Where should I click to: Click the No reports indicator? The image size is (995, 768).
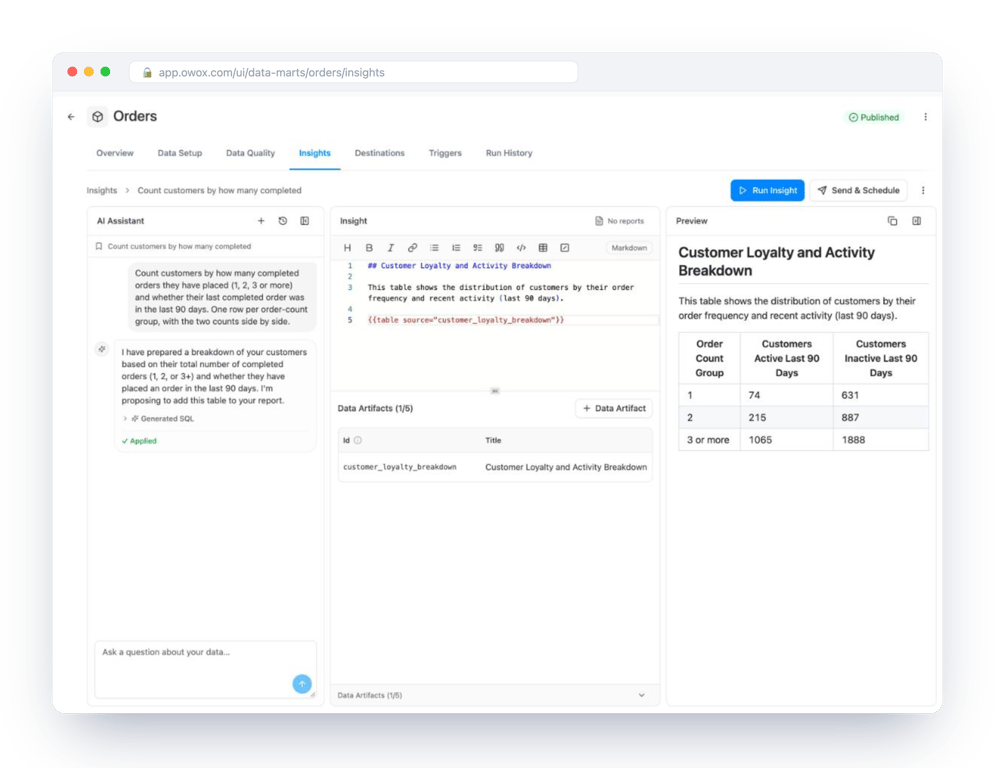pos(619,221)
